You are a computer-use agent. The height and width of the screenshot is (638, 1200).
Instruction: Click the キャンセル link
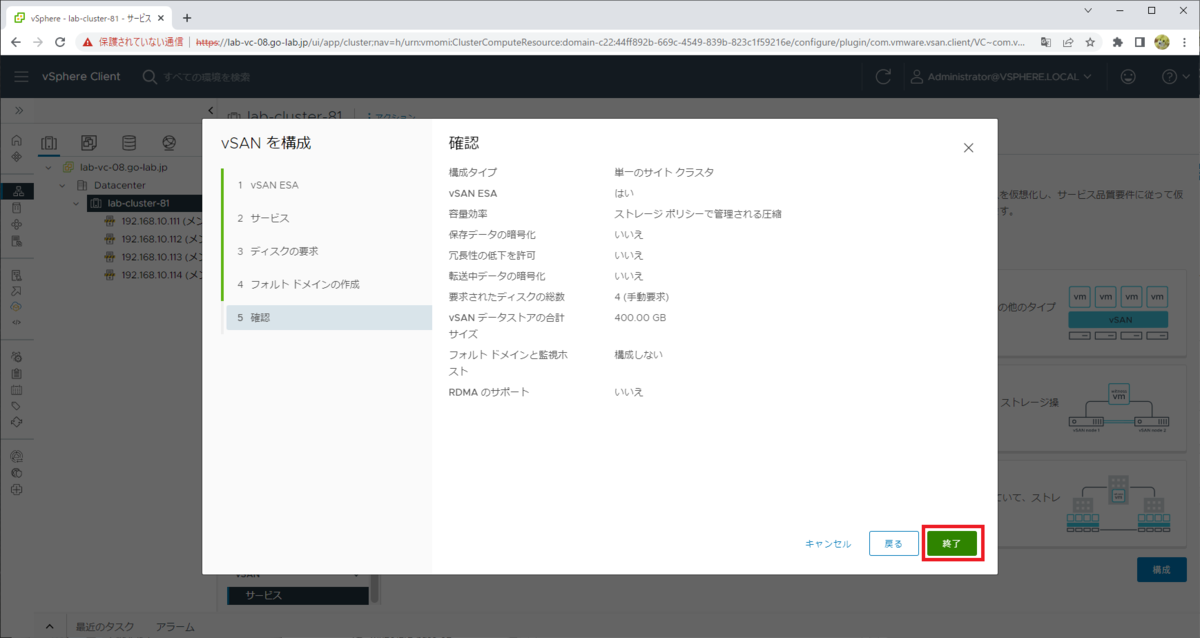tap(828, 544)
